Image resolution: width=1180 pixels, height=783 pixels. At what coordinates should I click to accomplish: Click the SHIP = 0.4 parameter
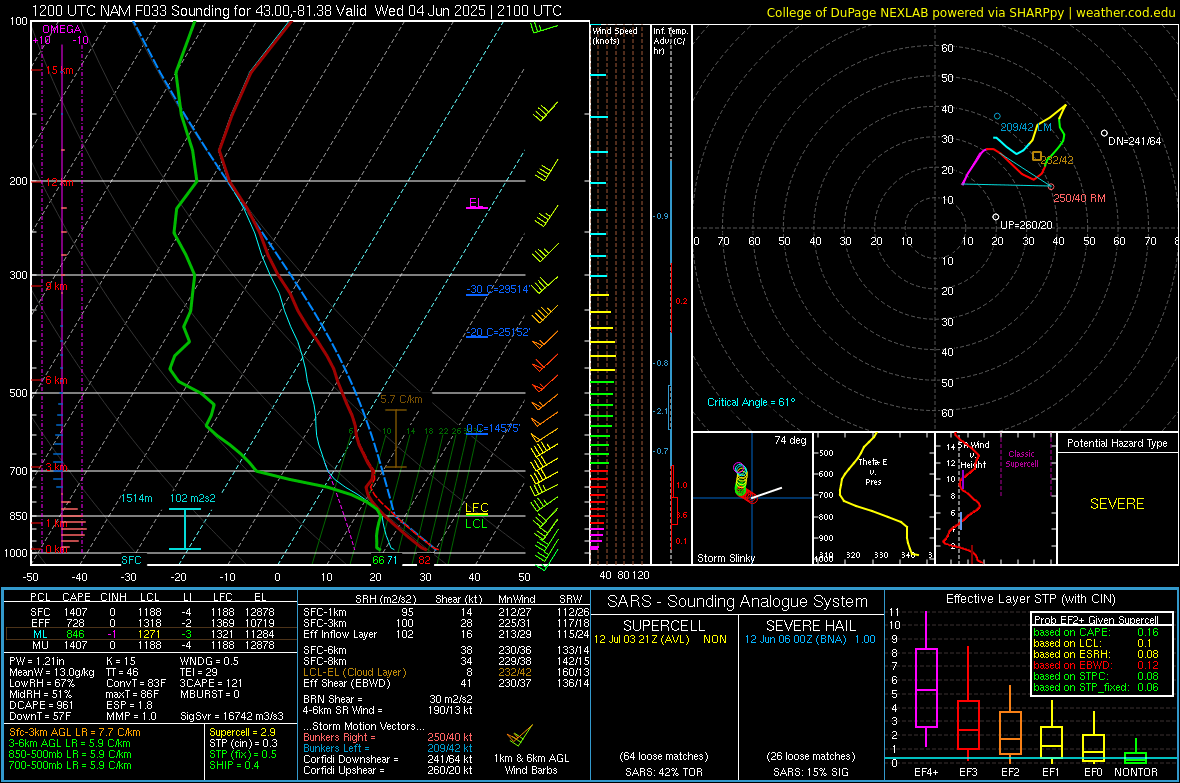(x=234, y=765)
